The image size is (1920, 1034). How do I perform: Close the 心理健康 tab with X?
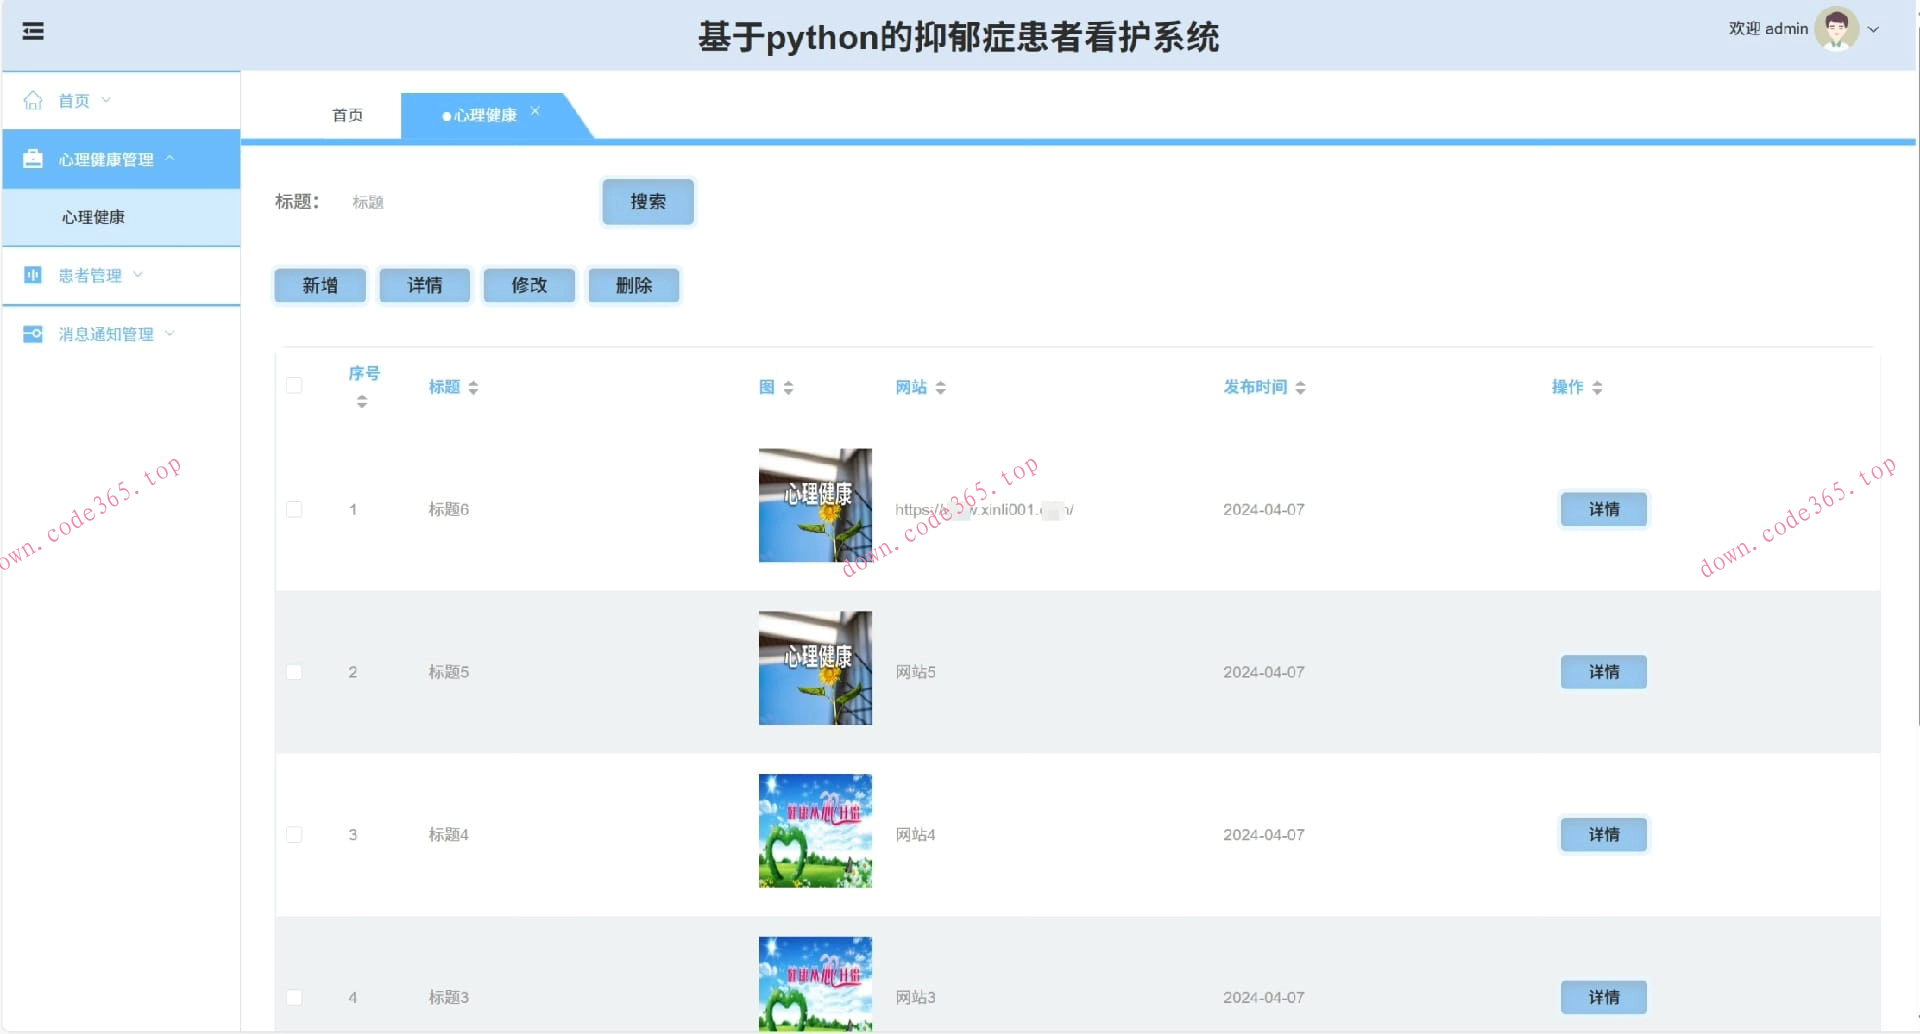click(535, 111)
